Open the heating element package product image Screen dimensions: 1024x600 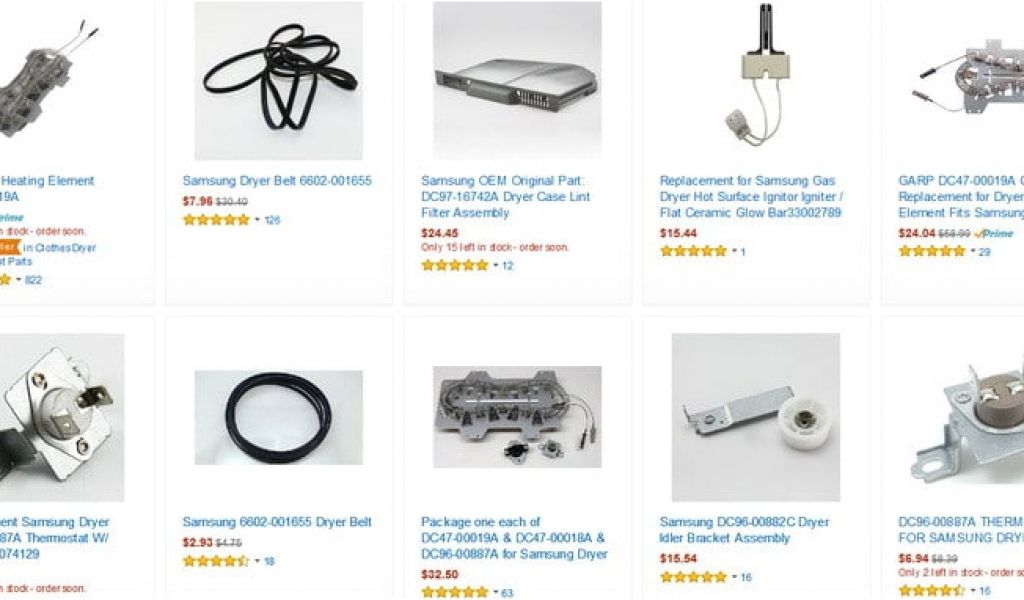(x=517, y=417)
